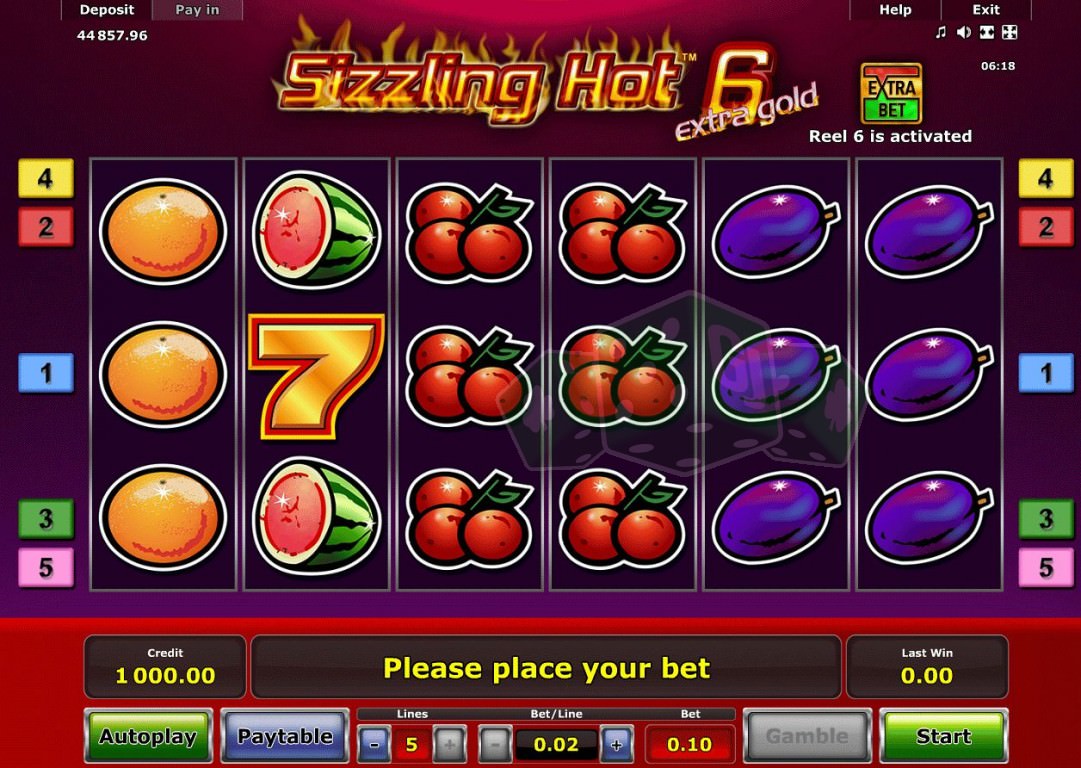Image resolution: width=1081 pixels, height=768 pixels.
Task: Decrease the Bet/Line amount
Action: 494,745
